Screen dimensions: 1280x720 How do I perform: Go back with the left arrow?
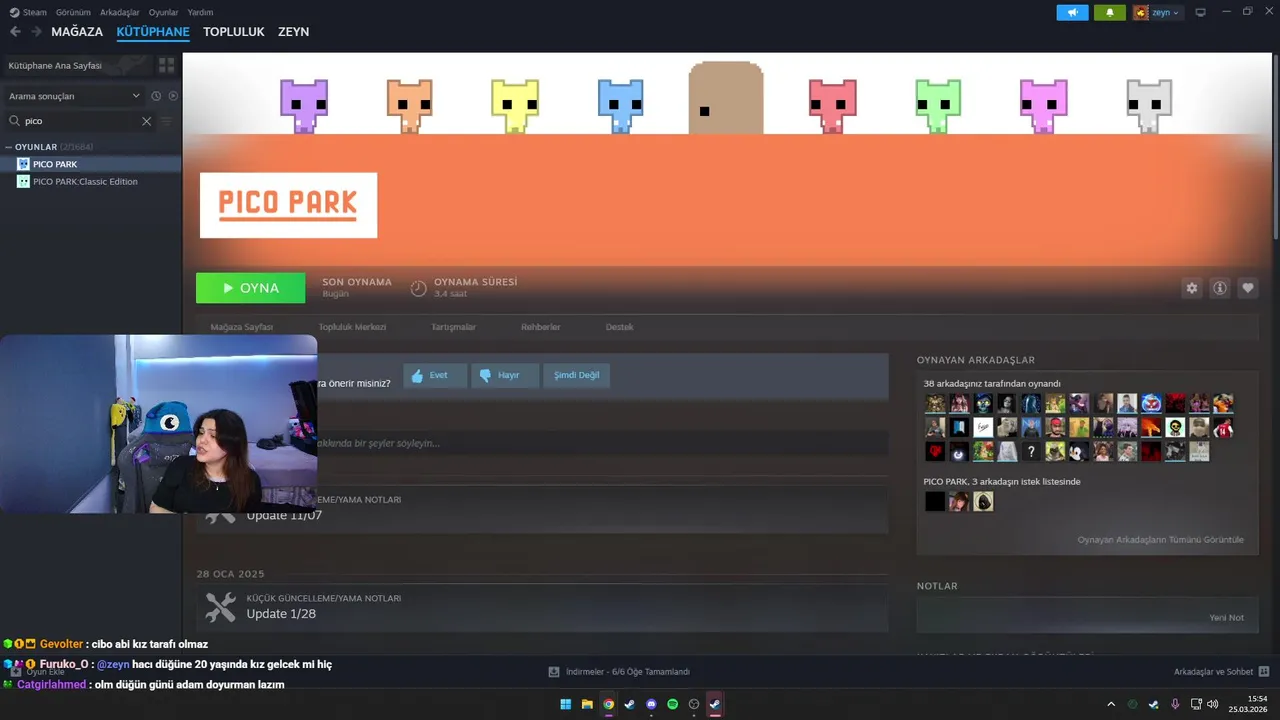click(x=15, y=32)
